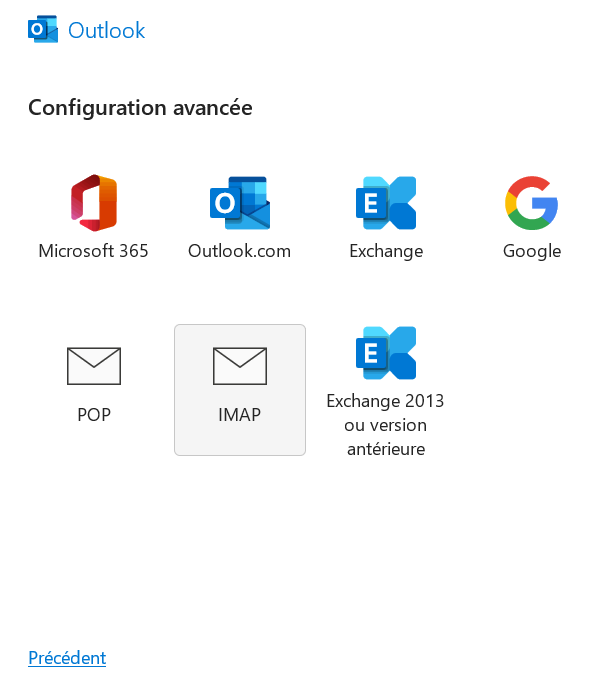Click the Configuration avancée heading
The height and width of the screenshot is (696, 607).
click(140, 108)
